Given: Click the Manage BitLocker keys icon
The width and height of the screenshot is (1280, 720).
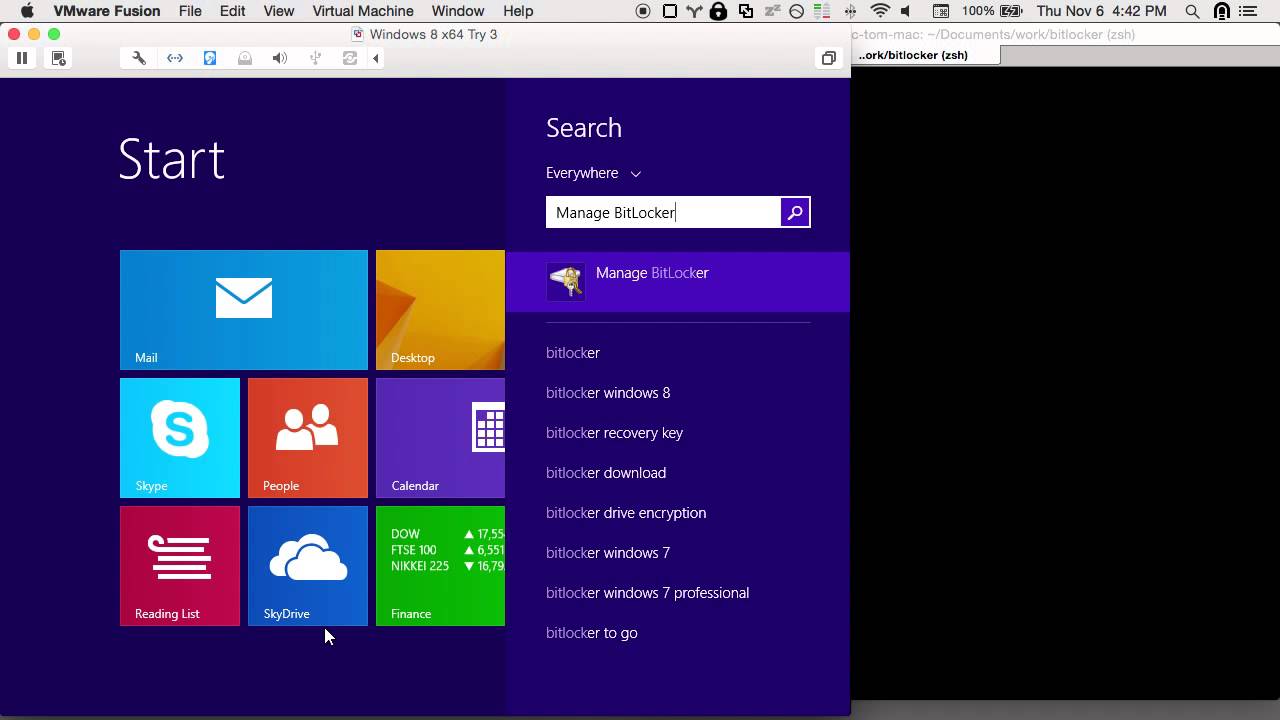Looking at the screenshot, I should tap(566, 282).
